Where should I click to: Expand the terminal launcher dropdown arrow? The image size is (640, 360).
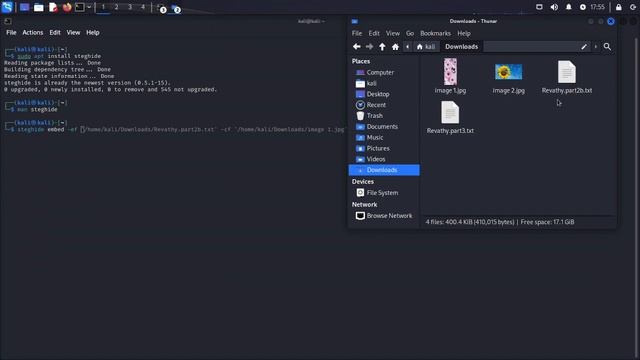(89, 7)
